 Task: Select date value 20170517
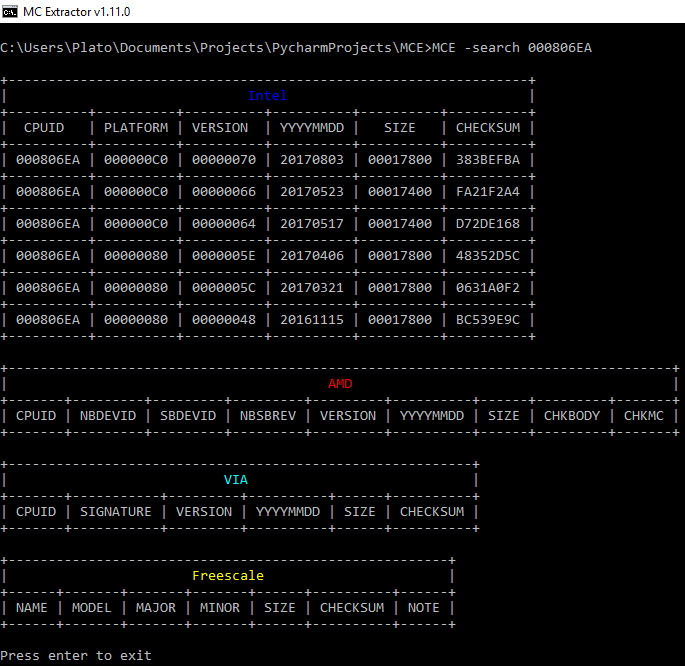312,224
